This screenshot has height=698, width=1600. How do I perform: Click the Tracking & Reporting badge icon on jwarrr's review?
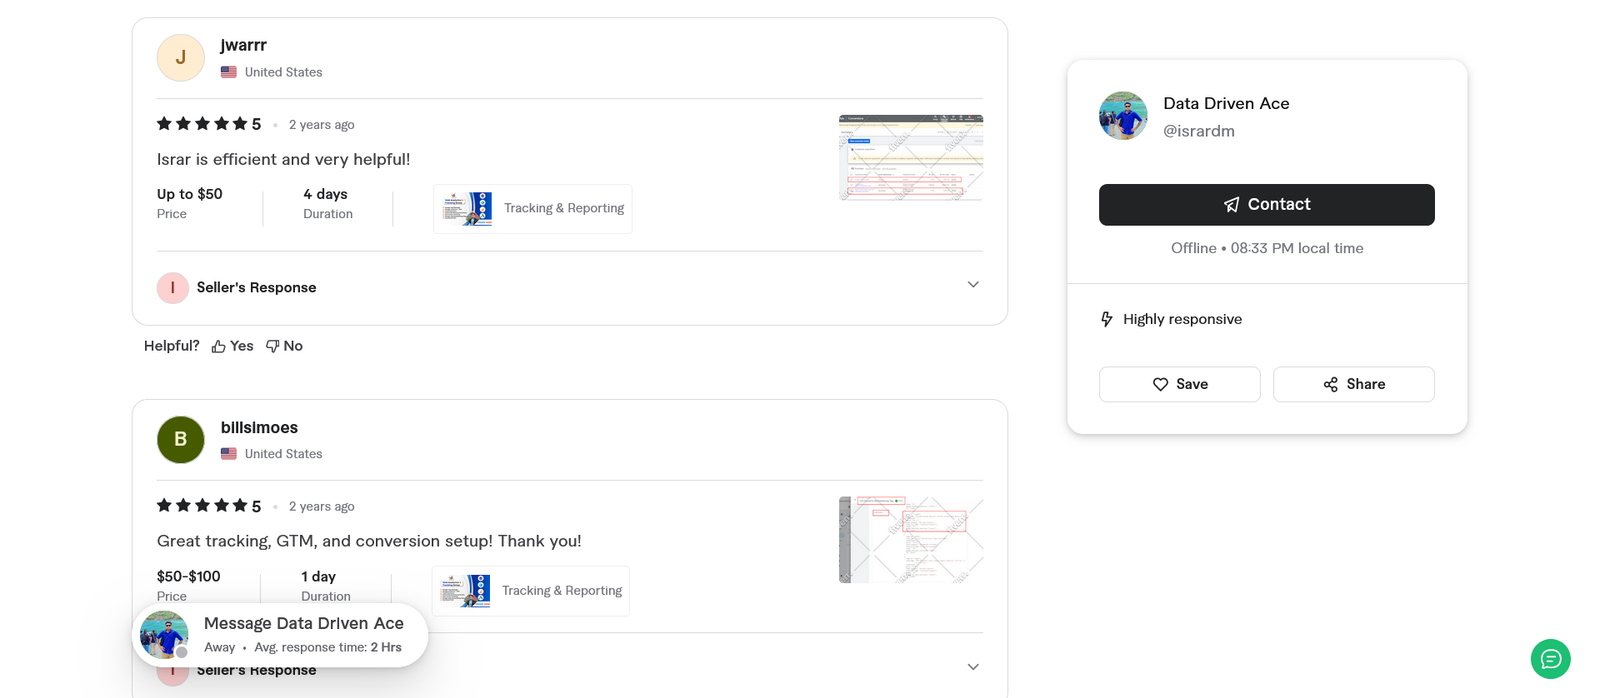(x=466, y=208)
